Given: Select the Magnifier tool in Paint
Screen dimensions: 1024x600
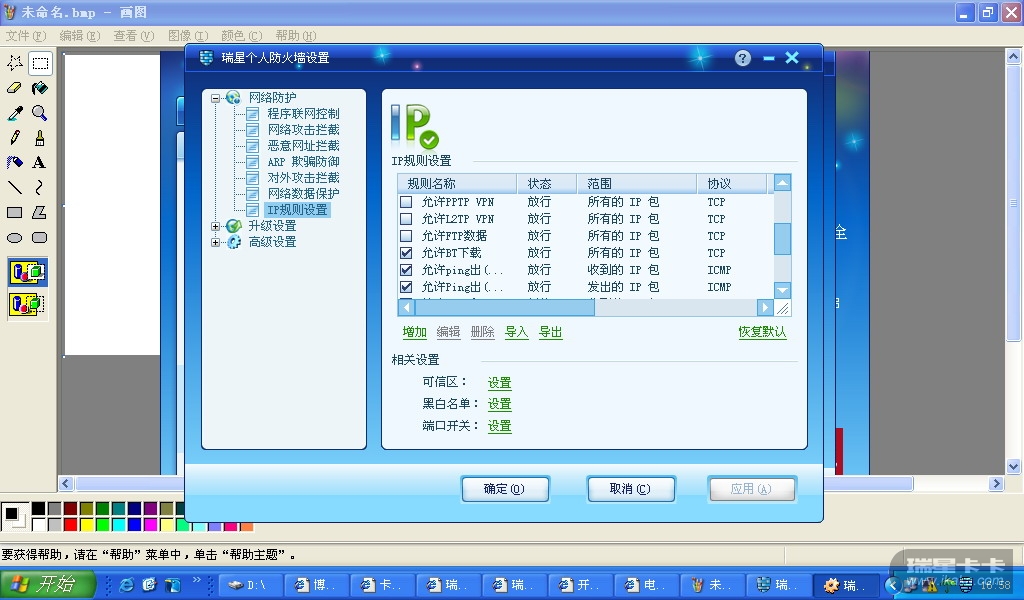Looking at the screenshot, I should (40, 113).
